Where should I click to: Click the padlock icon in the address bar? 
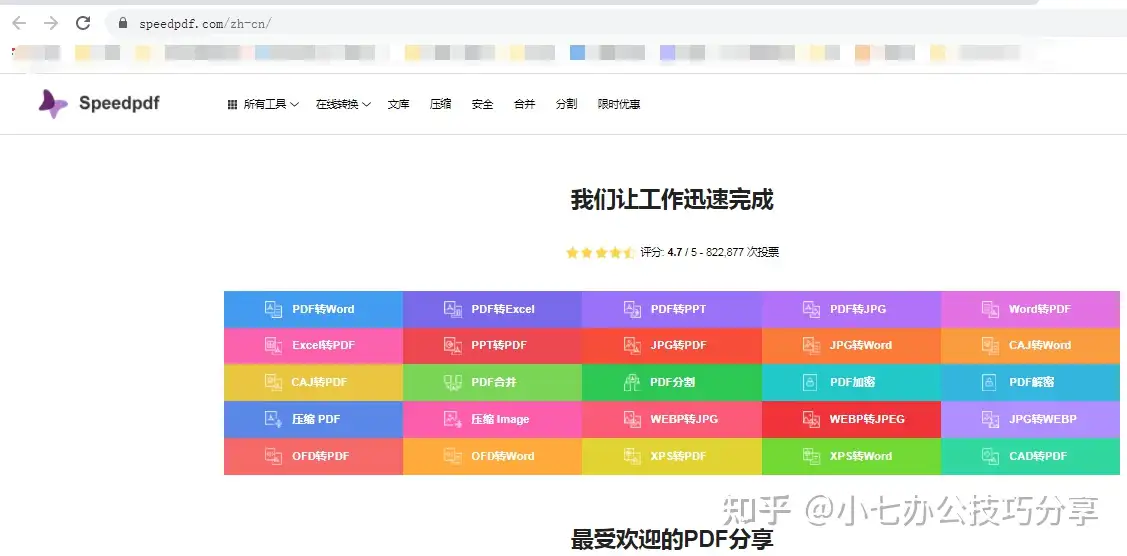click(x=123, y=24)
